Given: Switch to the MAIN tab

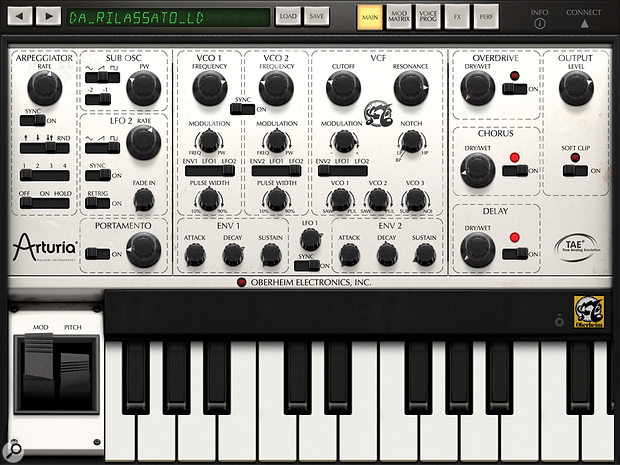Looking at the screenshot, I should coord(370,17).
